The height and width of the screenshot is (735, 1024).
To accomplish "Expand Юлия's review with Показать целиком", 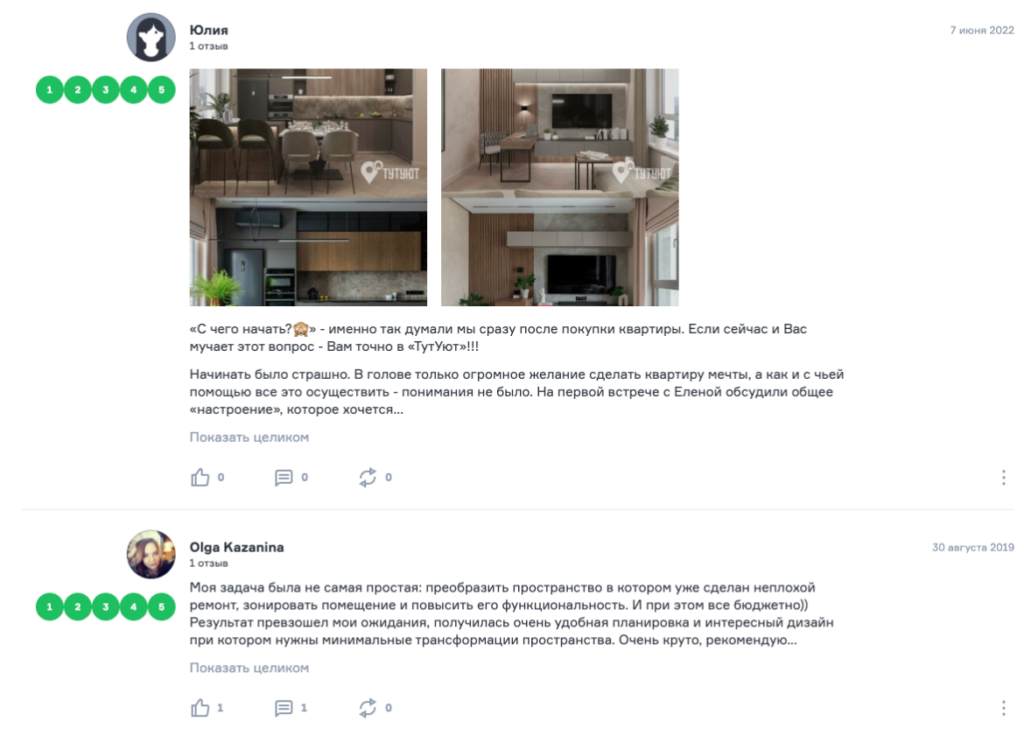I will 249,437.
